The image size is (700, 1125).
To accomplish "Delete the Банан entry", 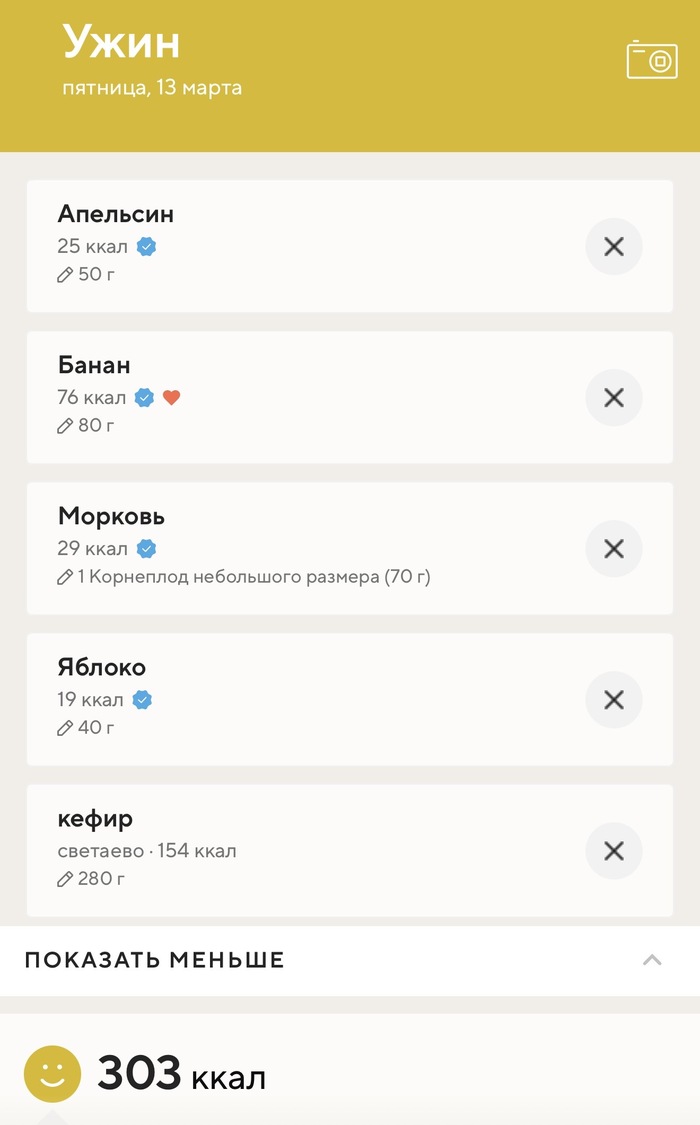I will coord(613,397).
